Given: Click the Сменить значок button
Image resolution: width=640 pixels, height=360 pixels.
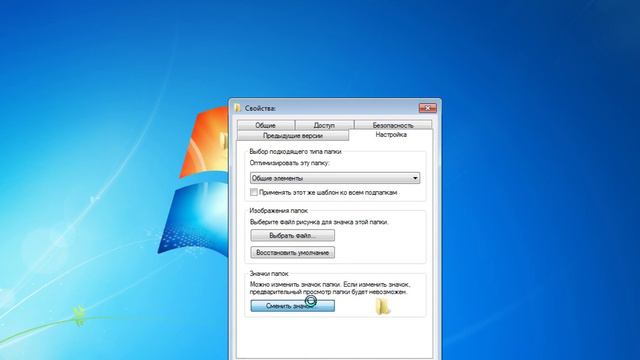Looking at the screenshot, I should tap(293, 306).
